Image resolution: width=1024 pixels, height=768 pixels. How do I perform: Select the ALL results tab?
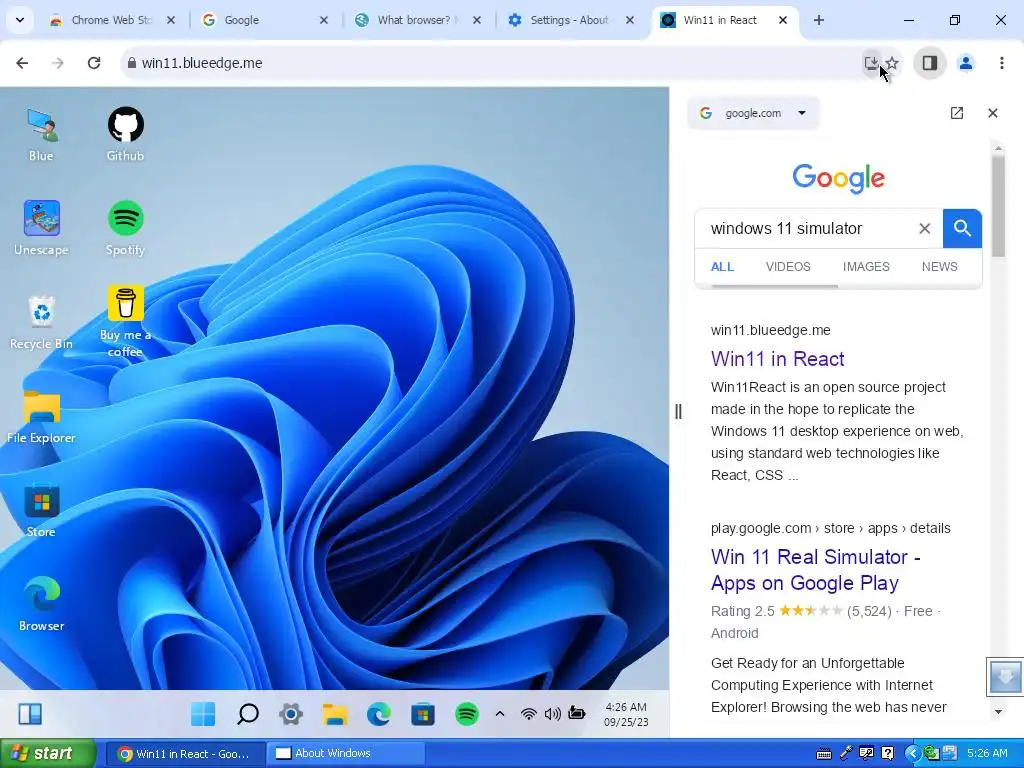[722, 266]
